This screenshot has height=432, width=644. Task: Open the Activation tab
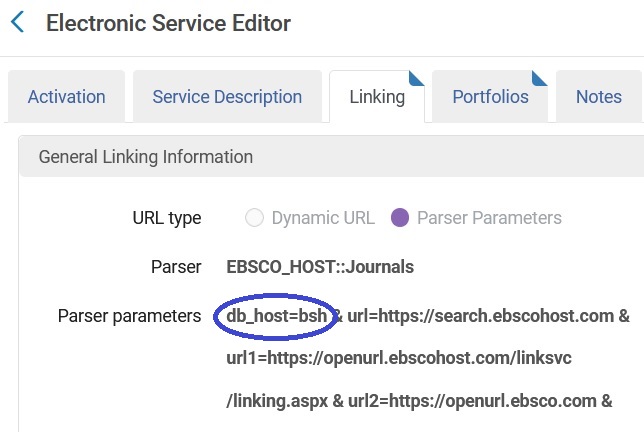(67, 97)
